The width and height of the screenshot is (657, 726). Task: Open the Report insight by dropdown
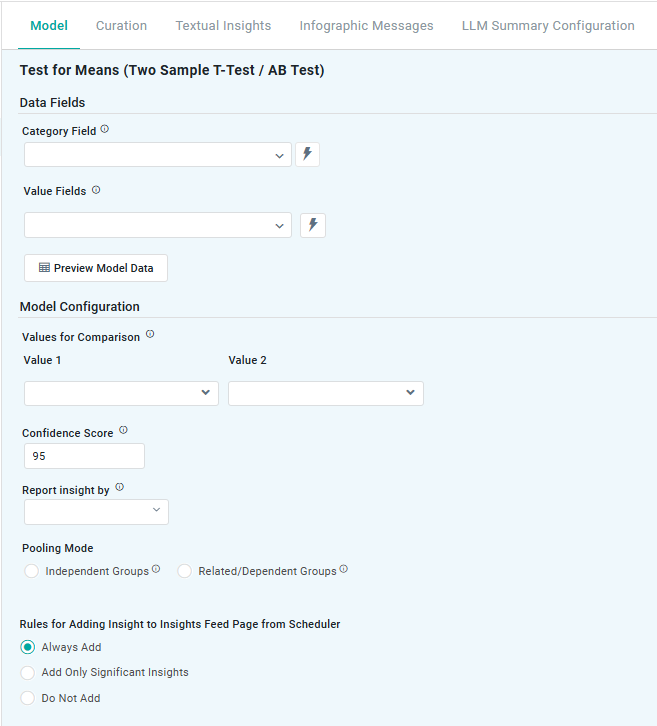(96, 512)
